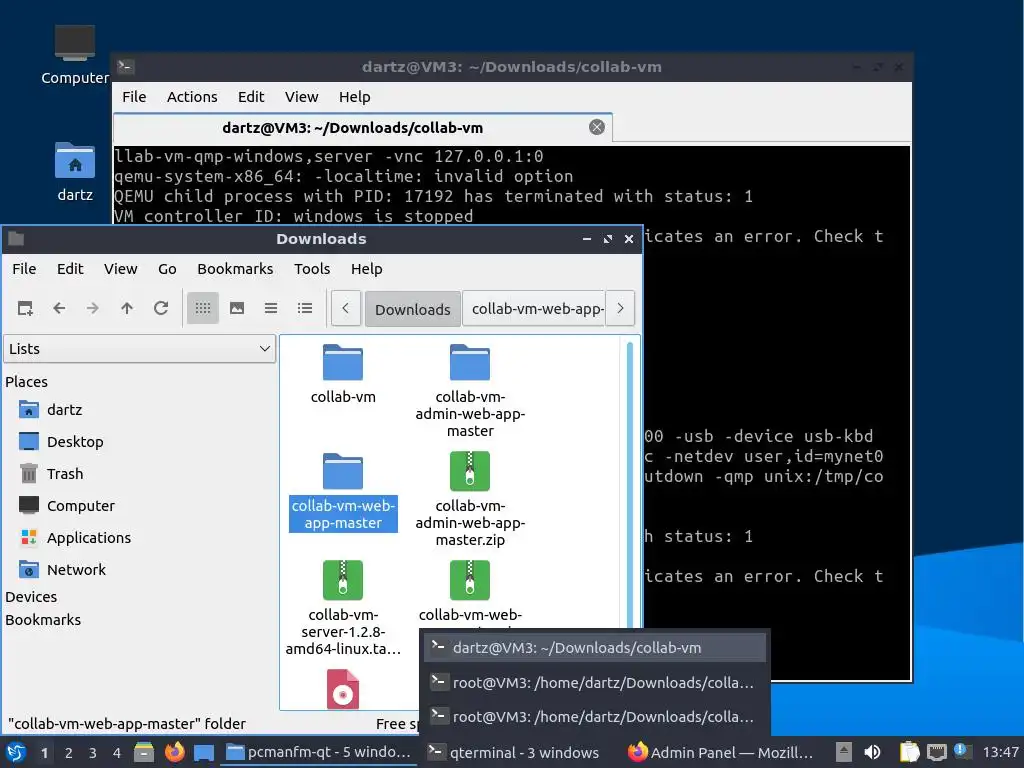
Task: Select the collab-vm-web-app path button
Action: click(534, 309)
